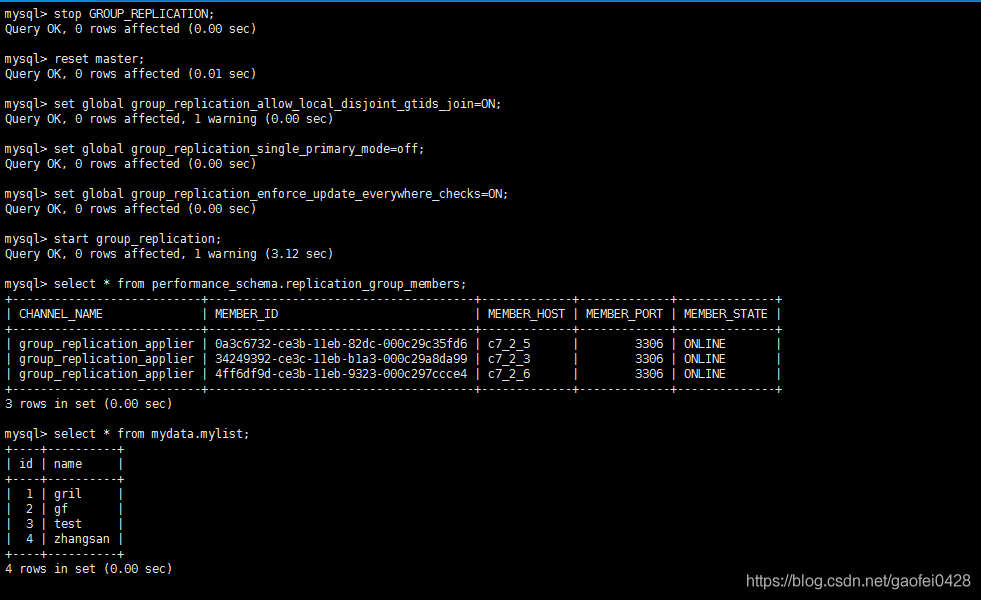Click member ID 34249392-ce3c-11eb-b1a3-000c29a8da99
The image size is (981, 600).
(341, 359)
